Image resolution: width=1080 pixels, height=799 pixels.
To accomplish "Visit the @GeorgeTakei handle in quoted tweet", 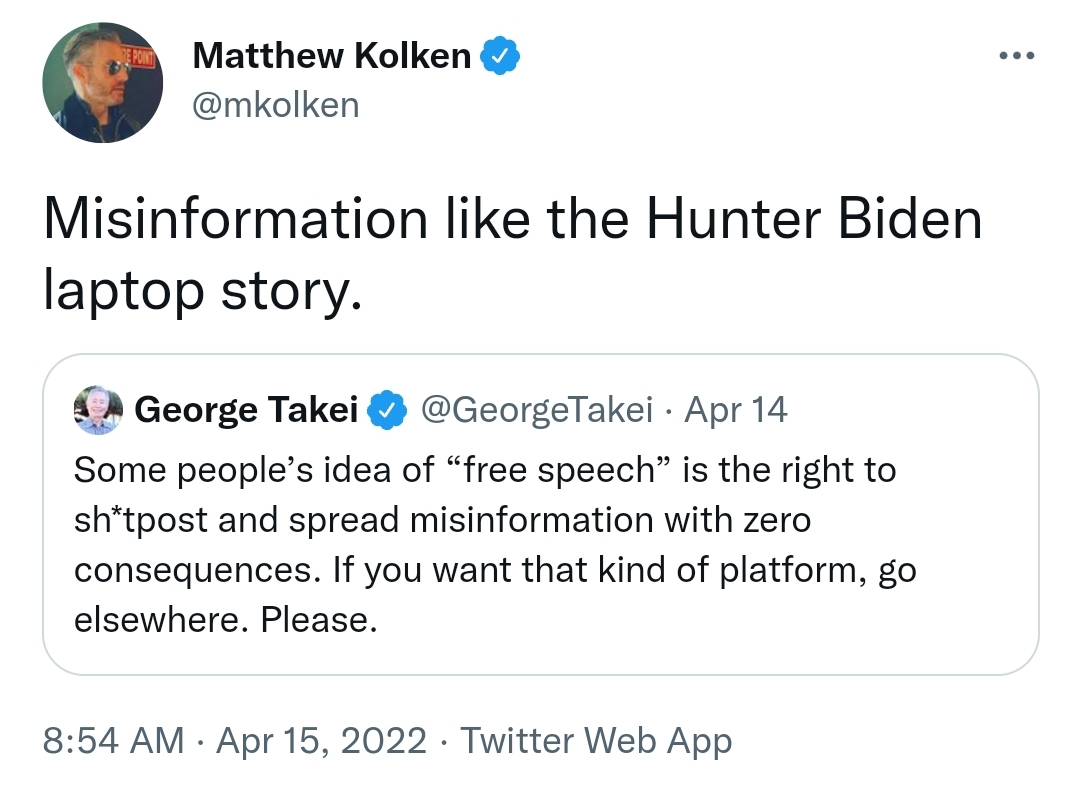I will (x=536, y=410).
